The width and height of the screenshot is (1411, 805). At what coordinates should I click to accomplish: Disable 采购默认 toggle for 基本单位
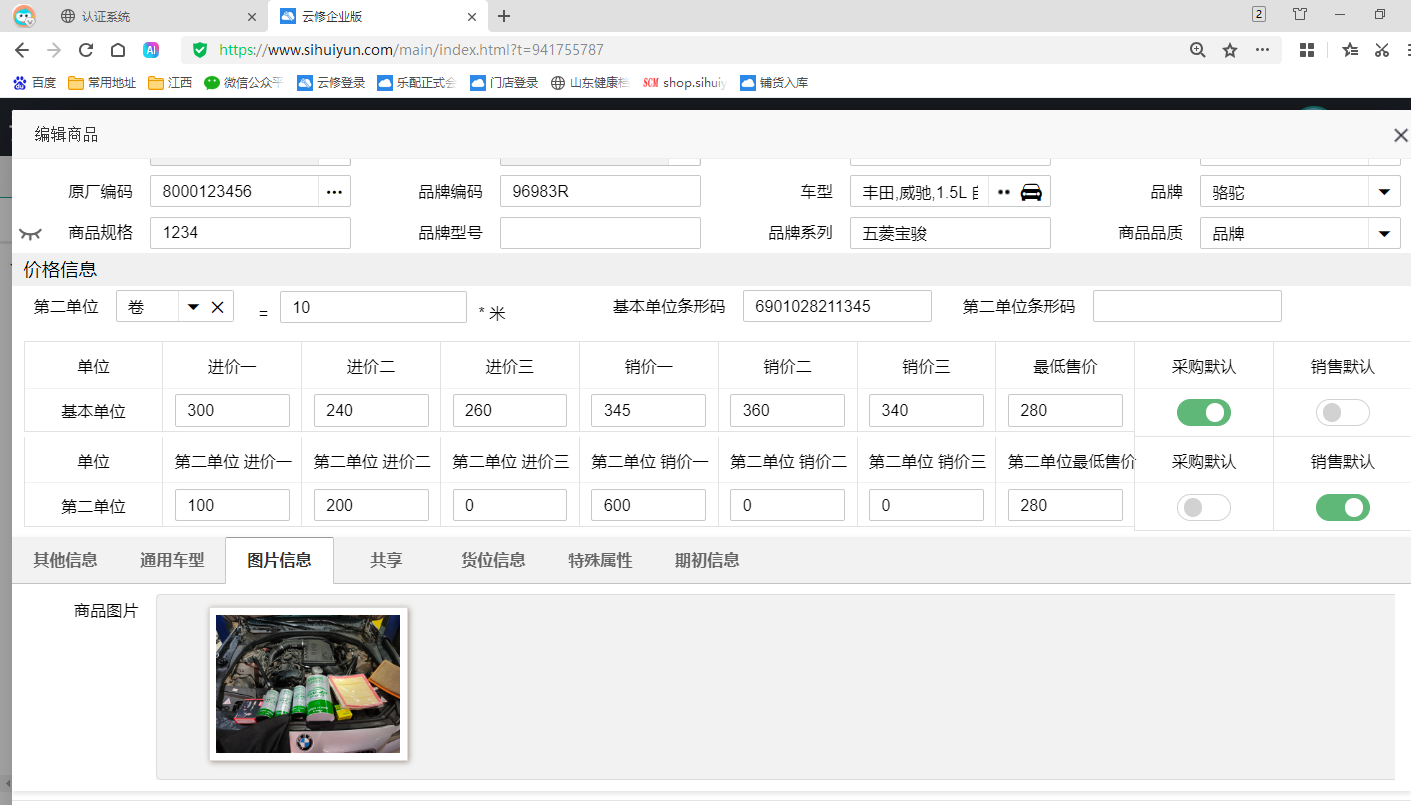tap(1203, 412)
